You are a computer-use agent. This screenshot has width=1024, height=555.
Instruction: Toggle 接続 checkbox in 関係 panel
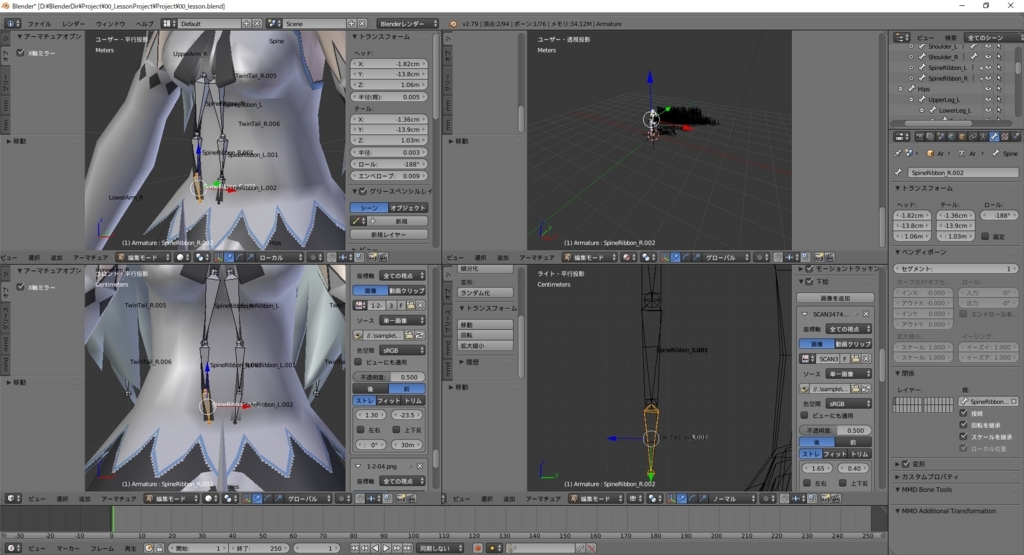click(x=963, y=413)
